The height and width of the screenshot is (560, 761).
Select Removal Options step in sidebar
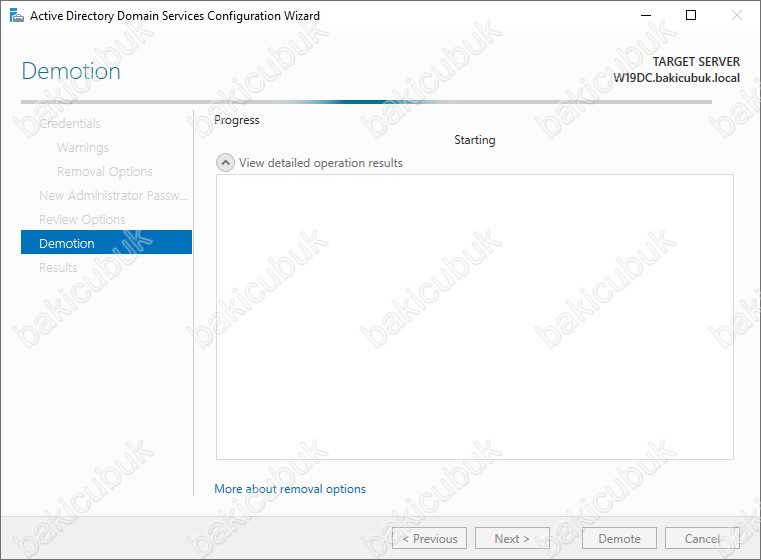[104, 171]
